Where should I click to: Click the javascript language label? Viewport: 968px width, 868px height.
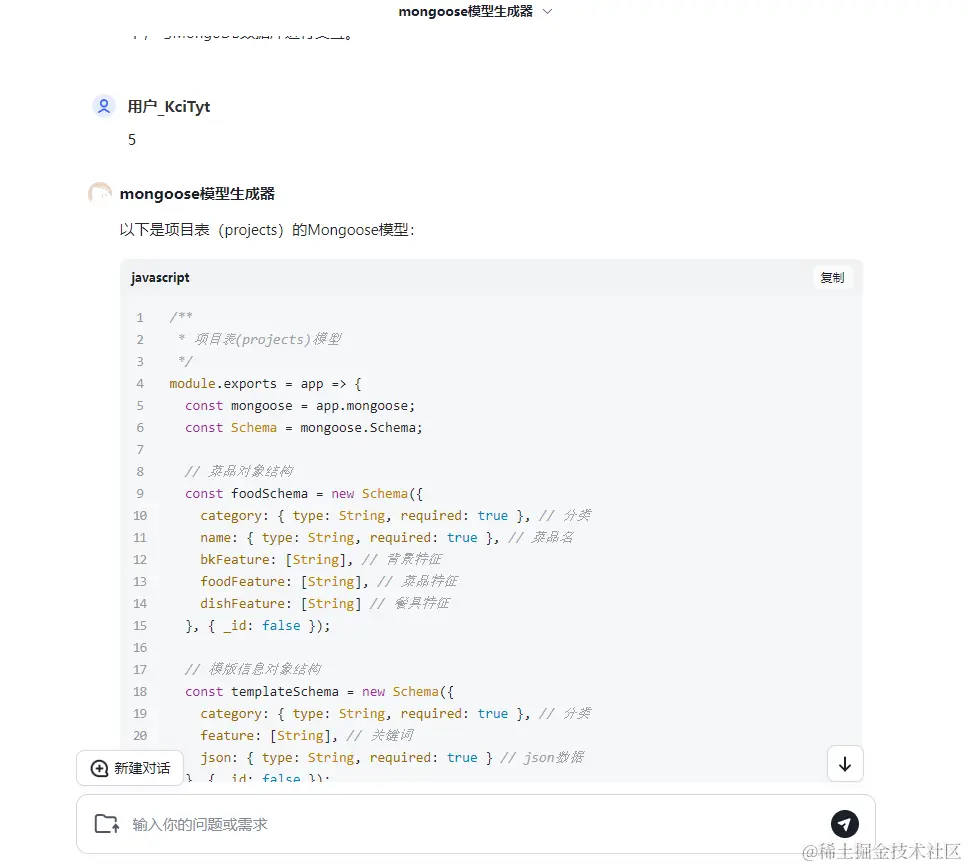tap(160, 278)
